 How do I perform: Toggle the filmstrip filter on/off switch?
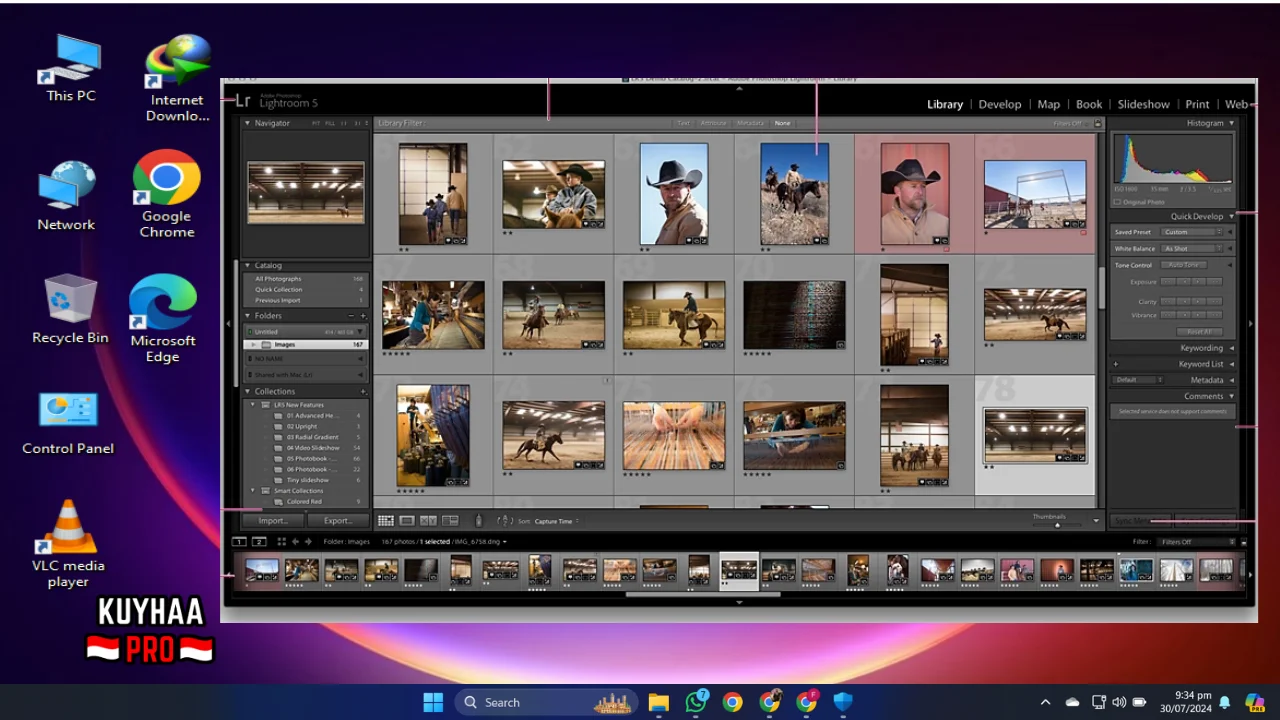click(1243, 541)
